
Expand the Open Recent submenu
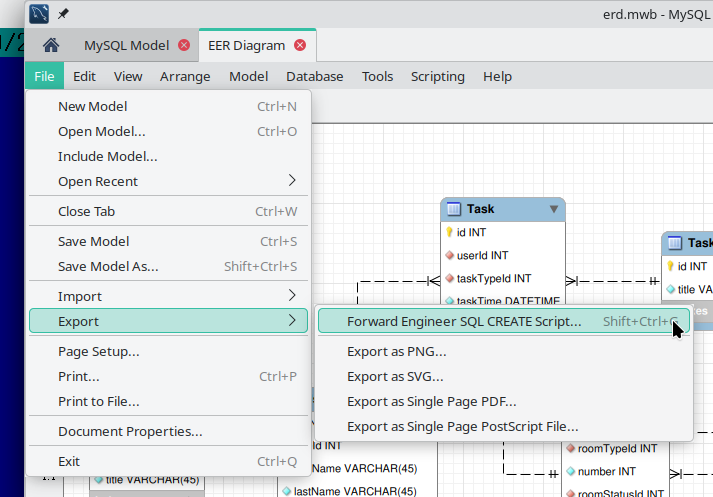click(x=292, y=181)
